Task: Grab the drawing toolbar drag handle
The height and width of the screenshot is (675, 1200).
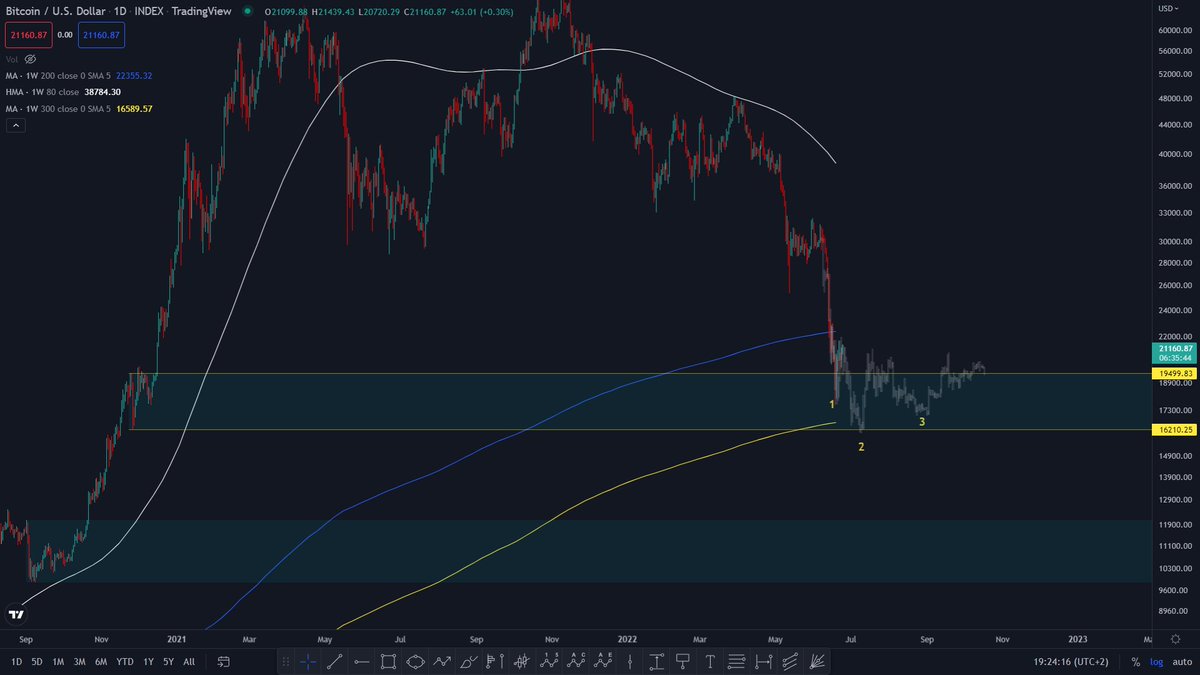Action: (286, 661)
